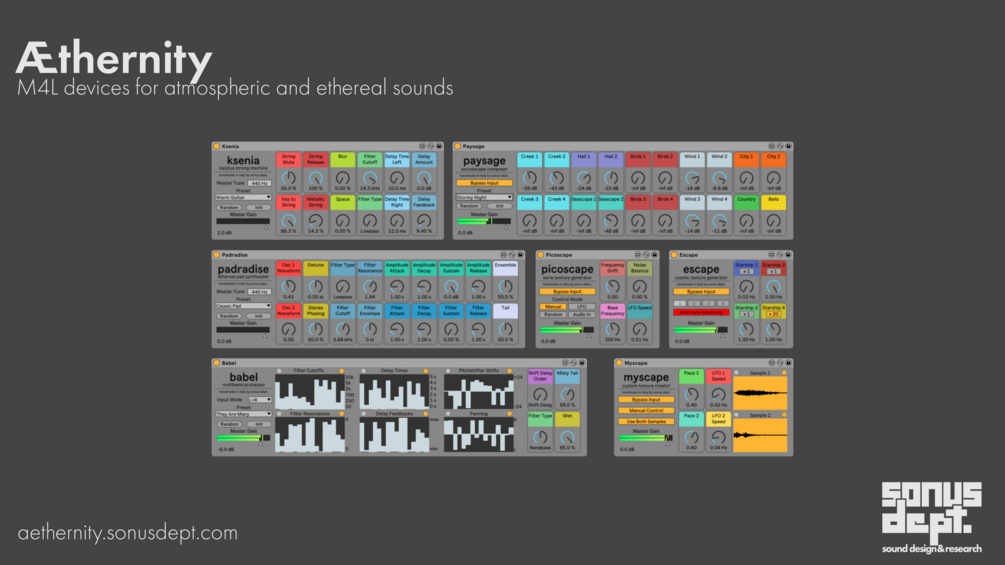This screenshot has width=1005, height=565.
Task: Click Paysage Wind 2 knob
Action: coord(719,178)
